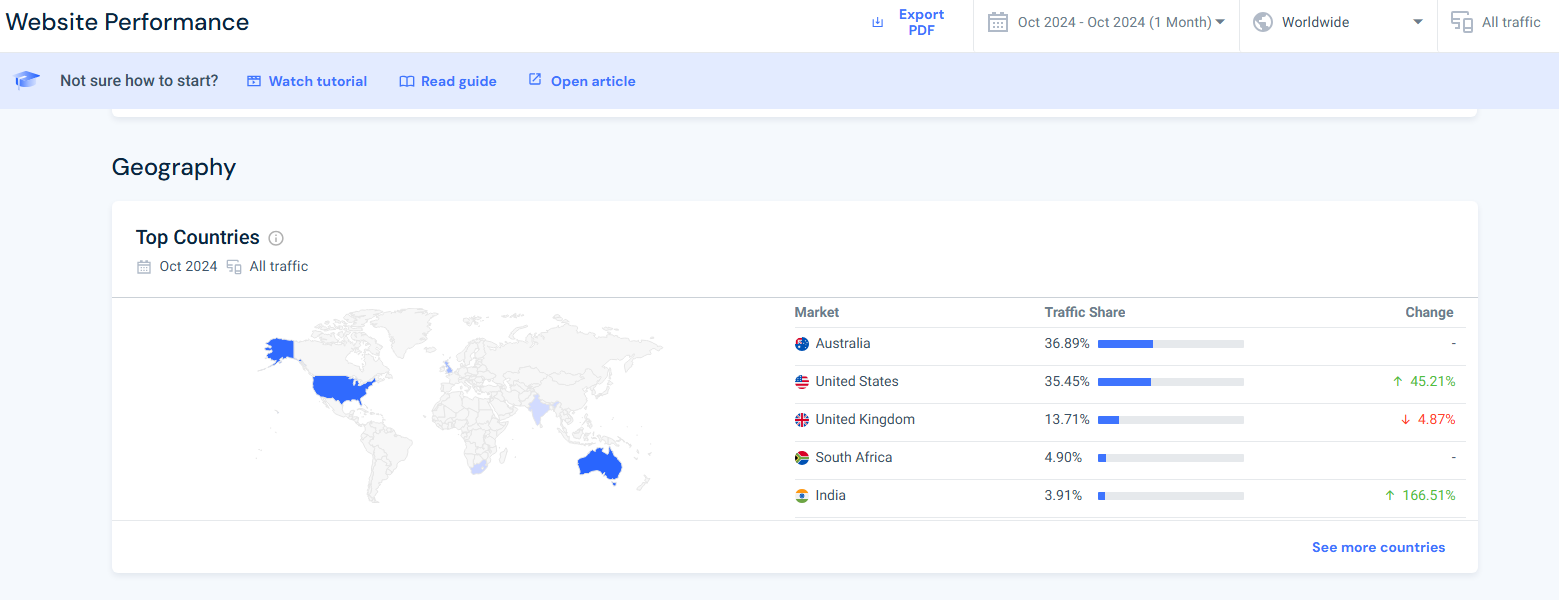
Task: Select the All traffic filter in header
Action: click(x=1497, y=22)
